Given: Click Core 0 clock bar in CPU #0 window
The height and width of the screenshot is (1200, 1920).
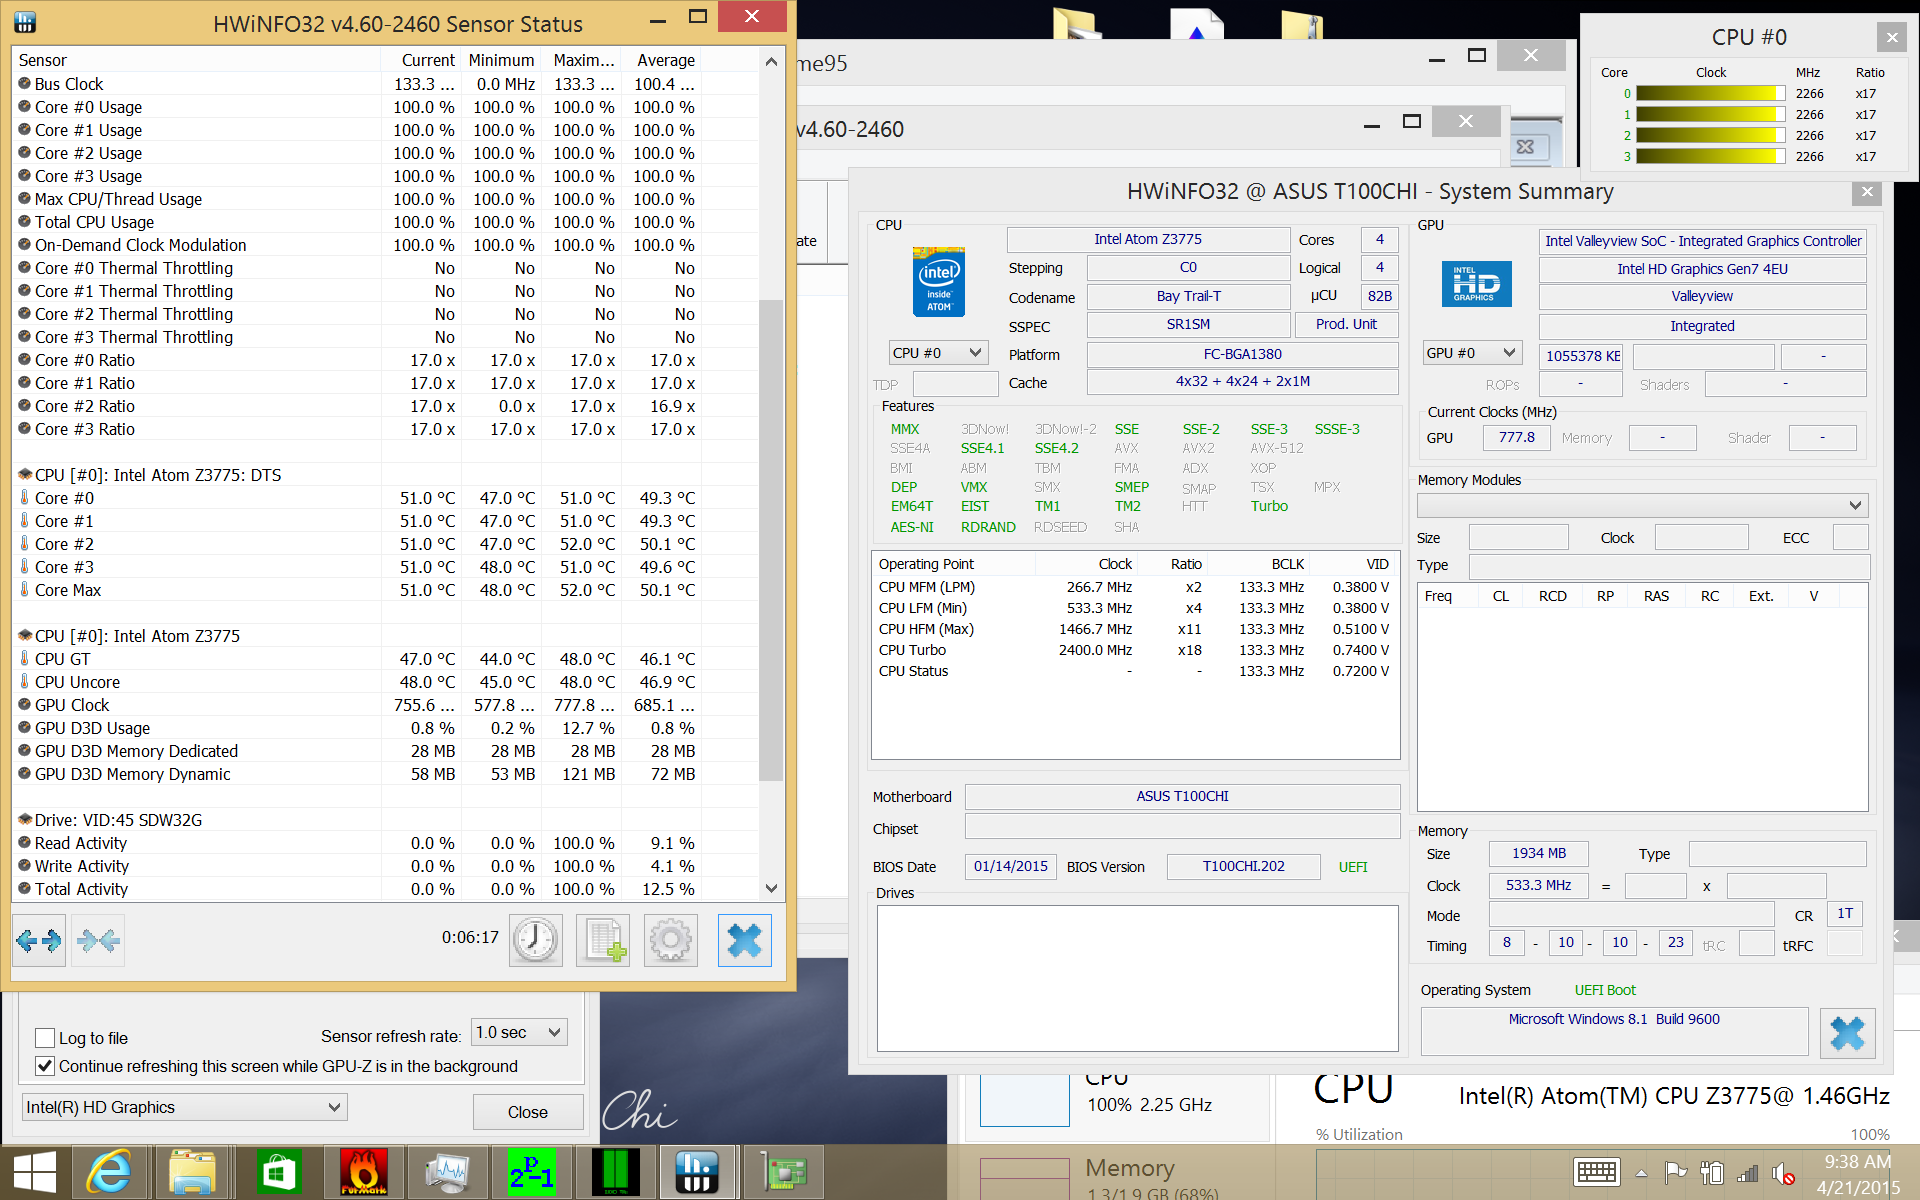Looking at the screenshot, I should pos(1711,93).
